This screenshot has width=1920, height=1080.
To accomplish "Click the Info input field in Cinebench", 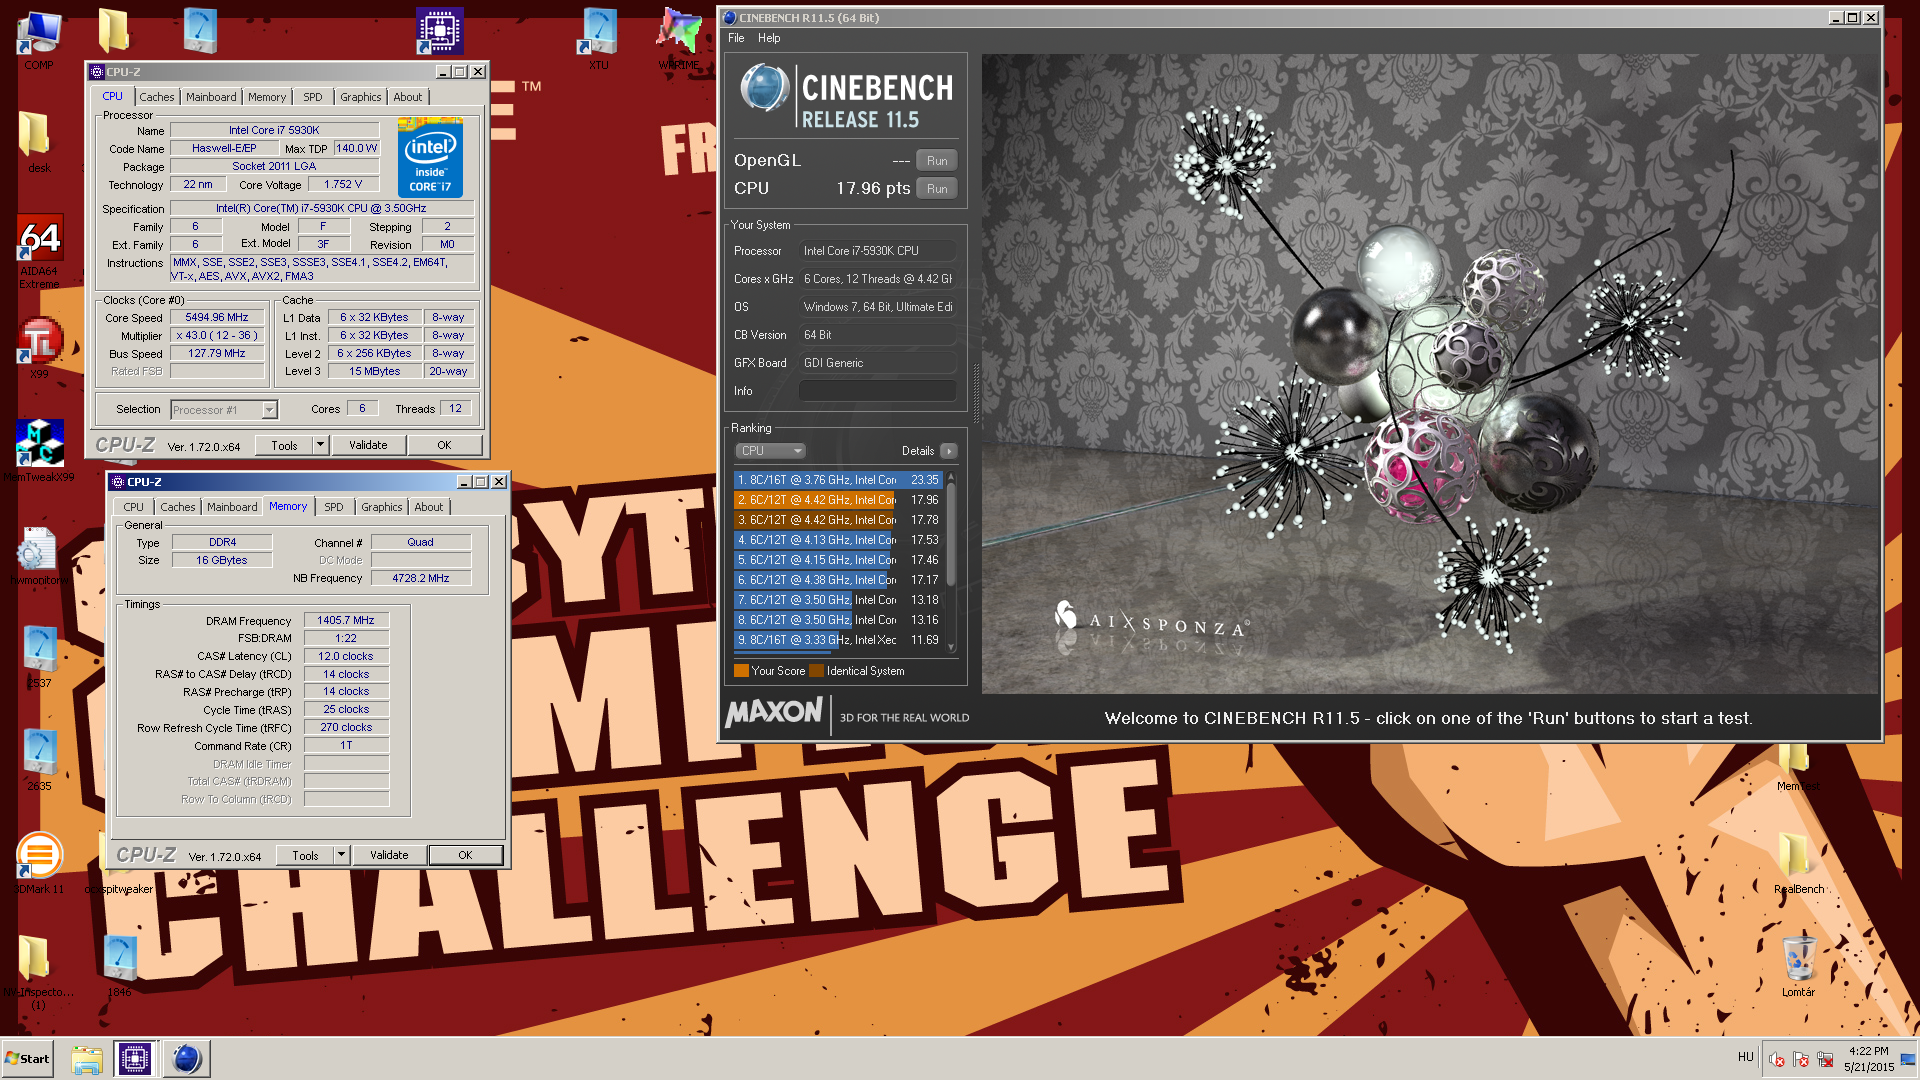I will [877, 391].
